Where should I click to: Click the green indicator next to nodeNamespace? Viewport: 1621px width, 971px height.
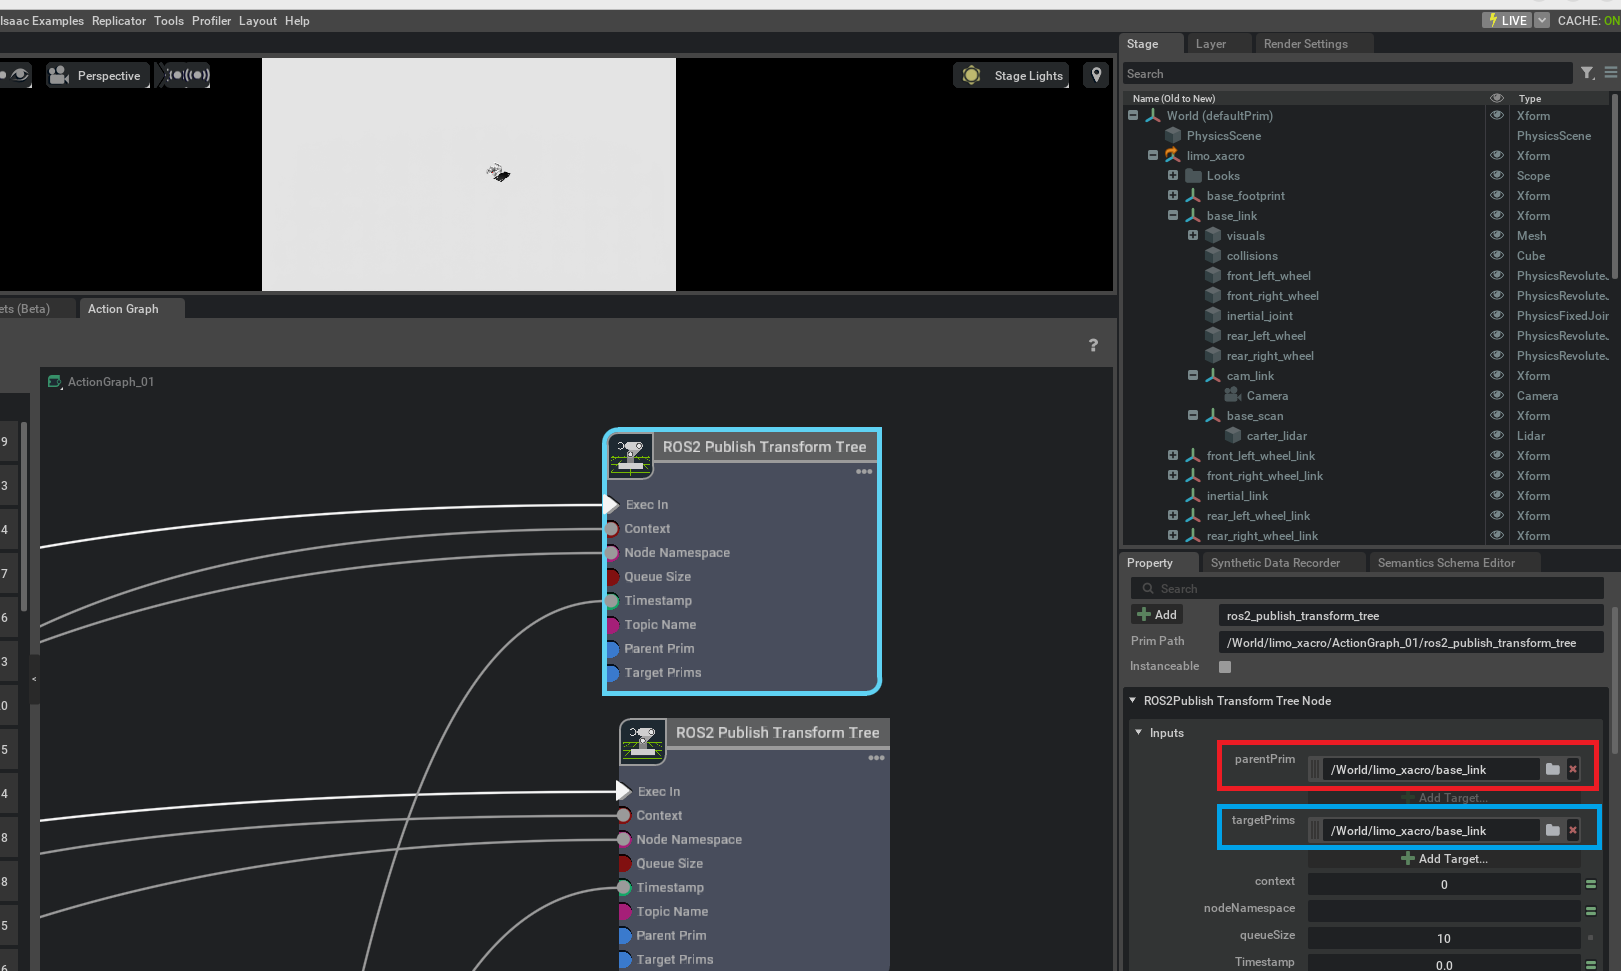pos(1591,911)
